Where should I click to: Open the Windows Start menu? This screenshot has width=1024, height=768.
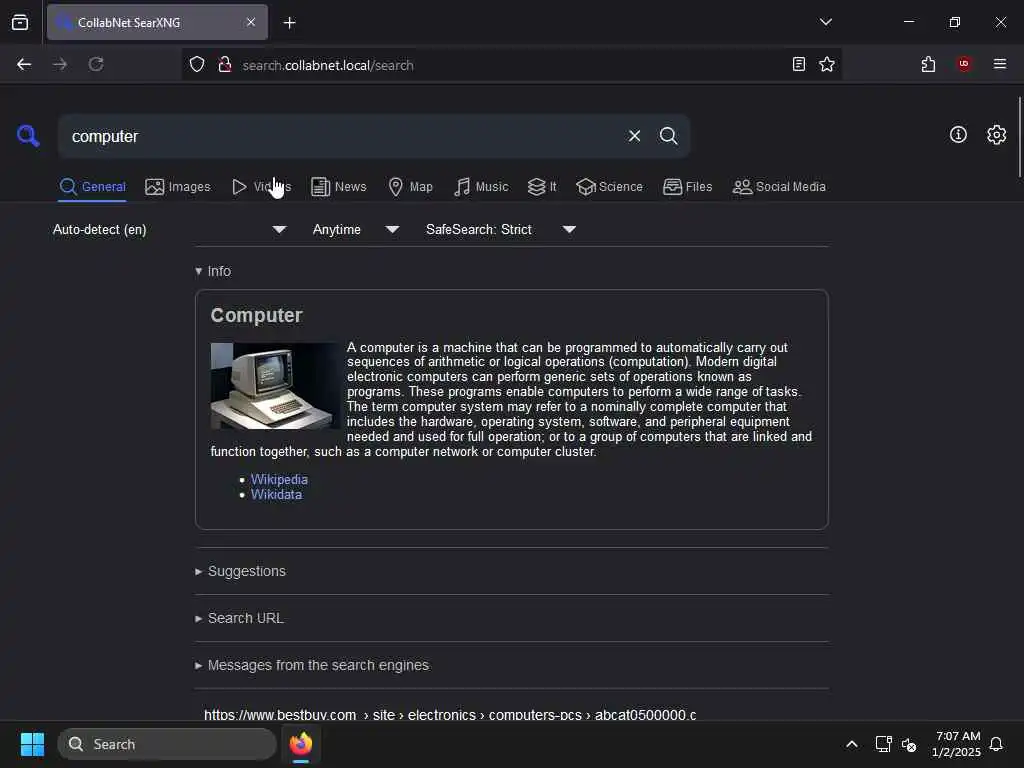pos(32,744)
